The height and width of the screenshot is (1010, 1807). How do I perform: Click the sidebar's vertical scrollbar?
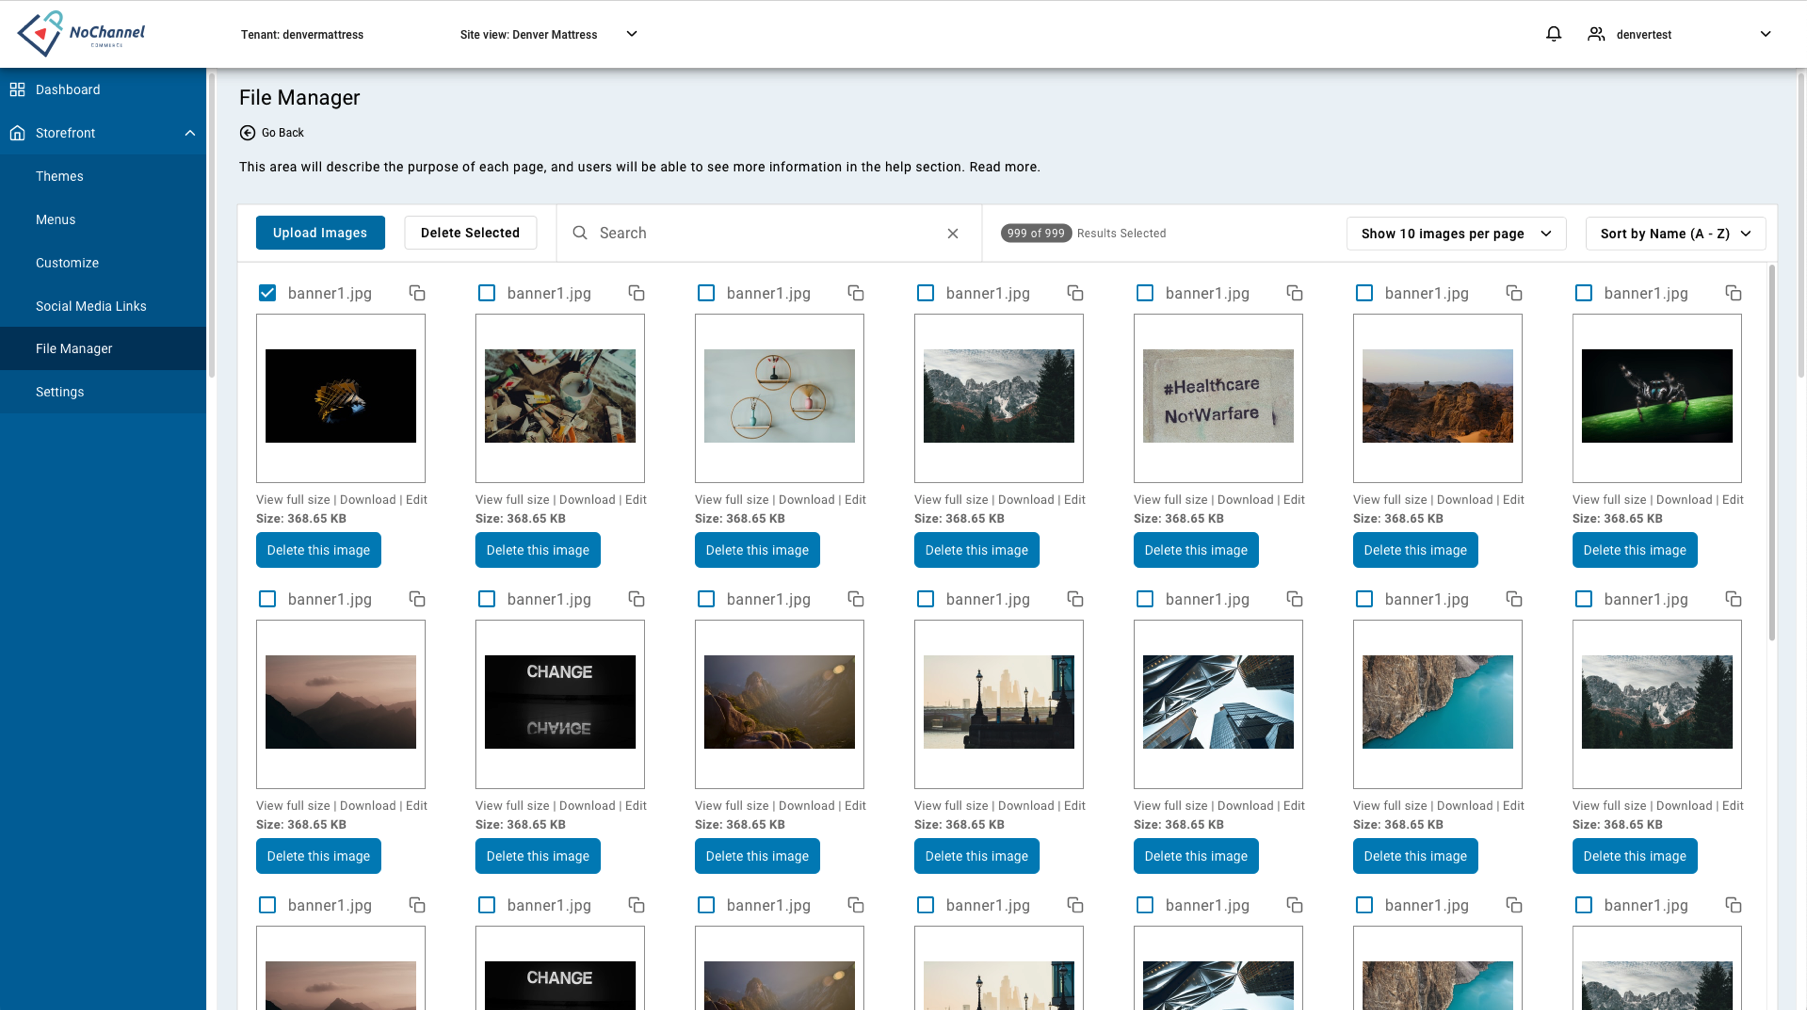pyautogui.click(x=211, y=226)
